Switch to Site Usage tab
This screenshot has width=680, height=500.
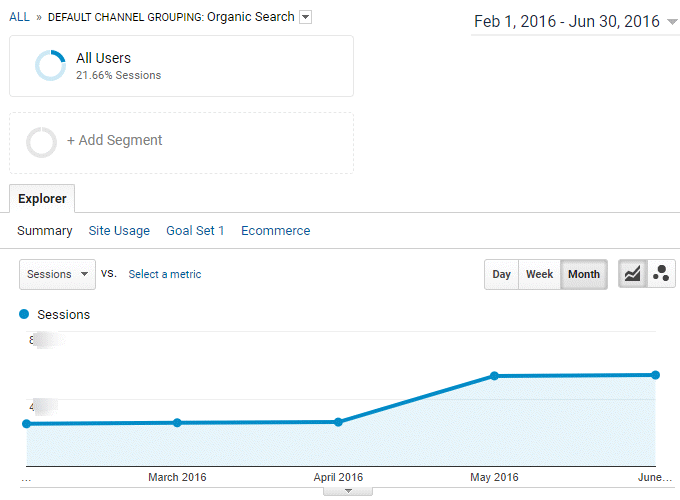pyautogui.click(x=119, y=231)
